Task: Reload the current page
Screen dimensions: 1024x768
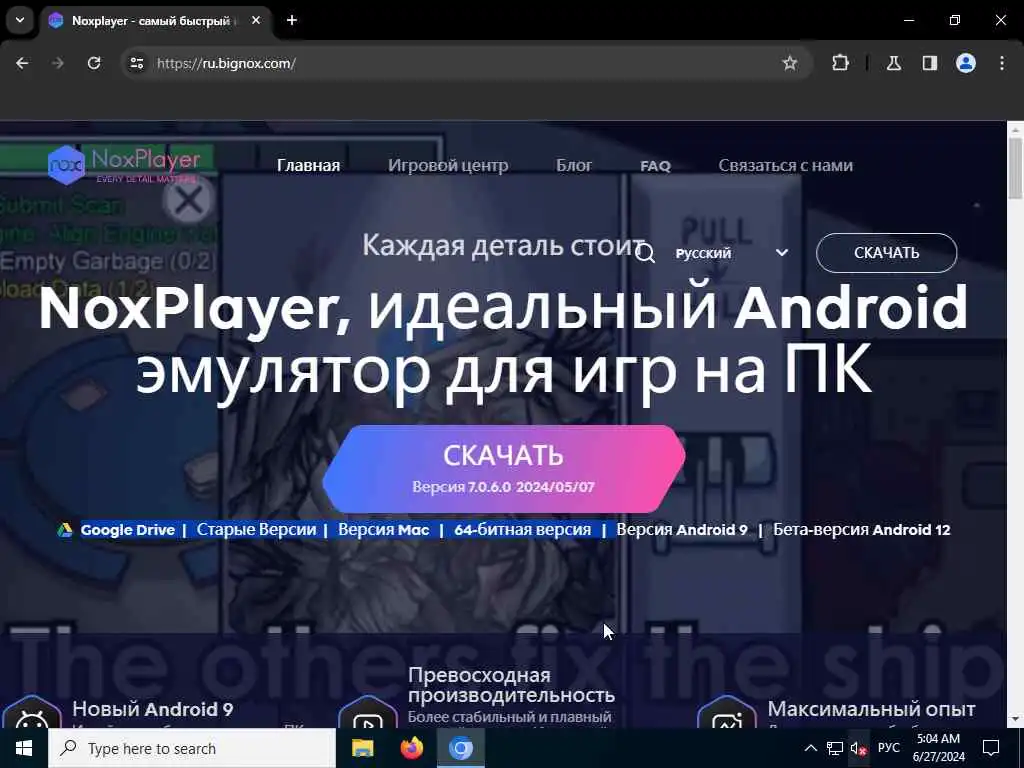Action: (x=94, y=63)
